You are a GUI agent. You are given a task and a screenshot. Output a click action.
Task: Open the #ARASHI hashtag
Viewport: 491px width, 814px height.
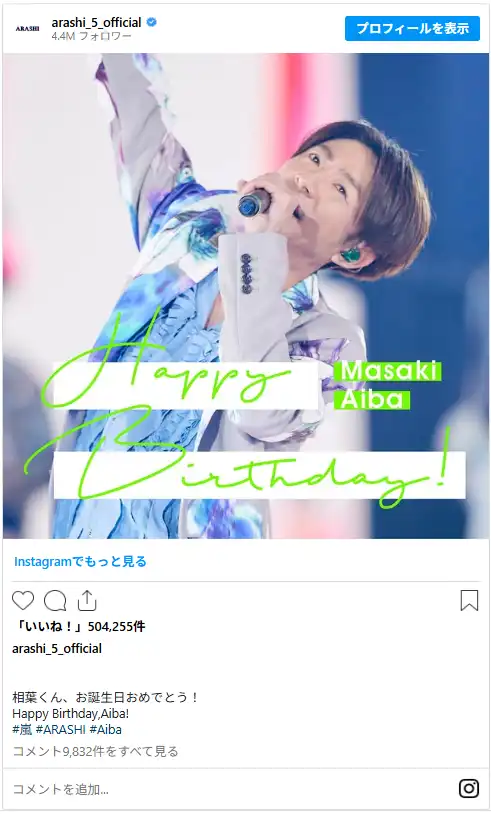click(61, 729)
